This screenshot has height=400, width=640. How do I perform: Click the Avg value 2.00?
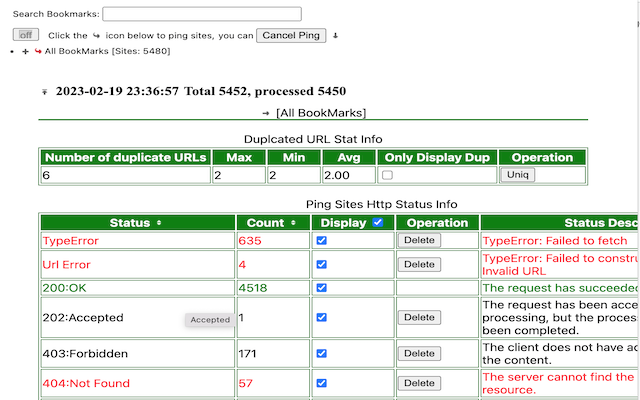pyautogui.click(x=337, y=176)
